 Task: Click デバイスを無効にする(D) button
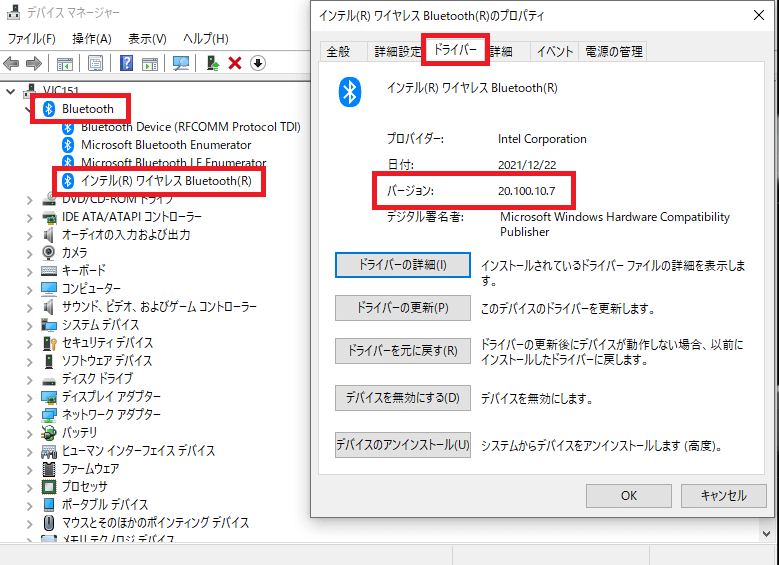coord(402,398)
